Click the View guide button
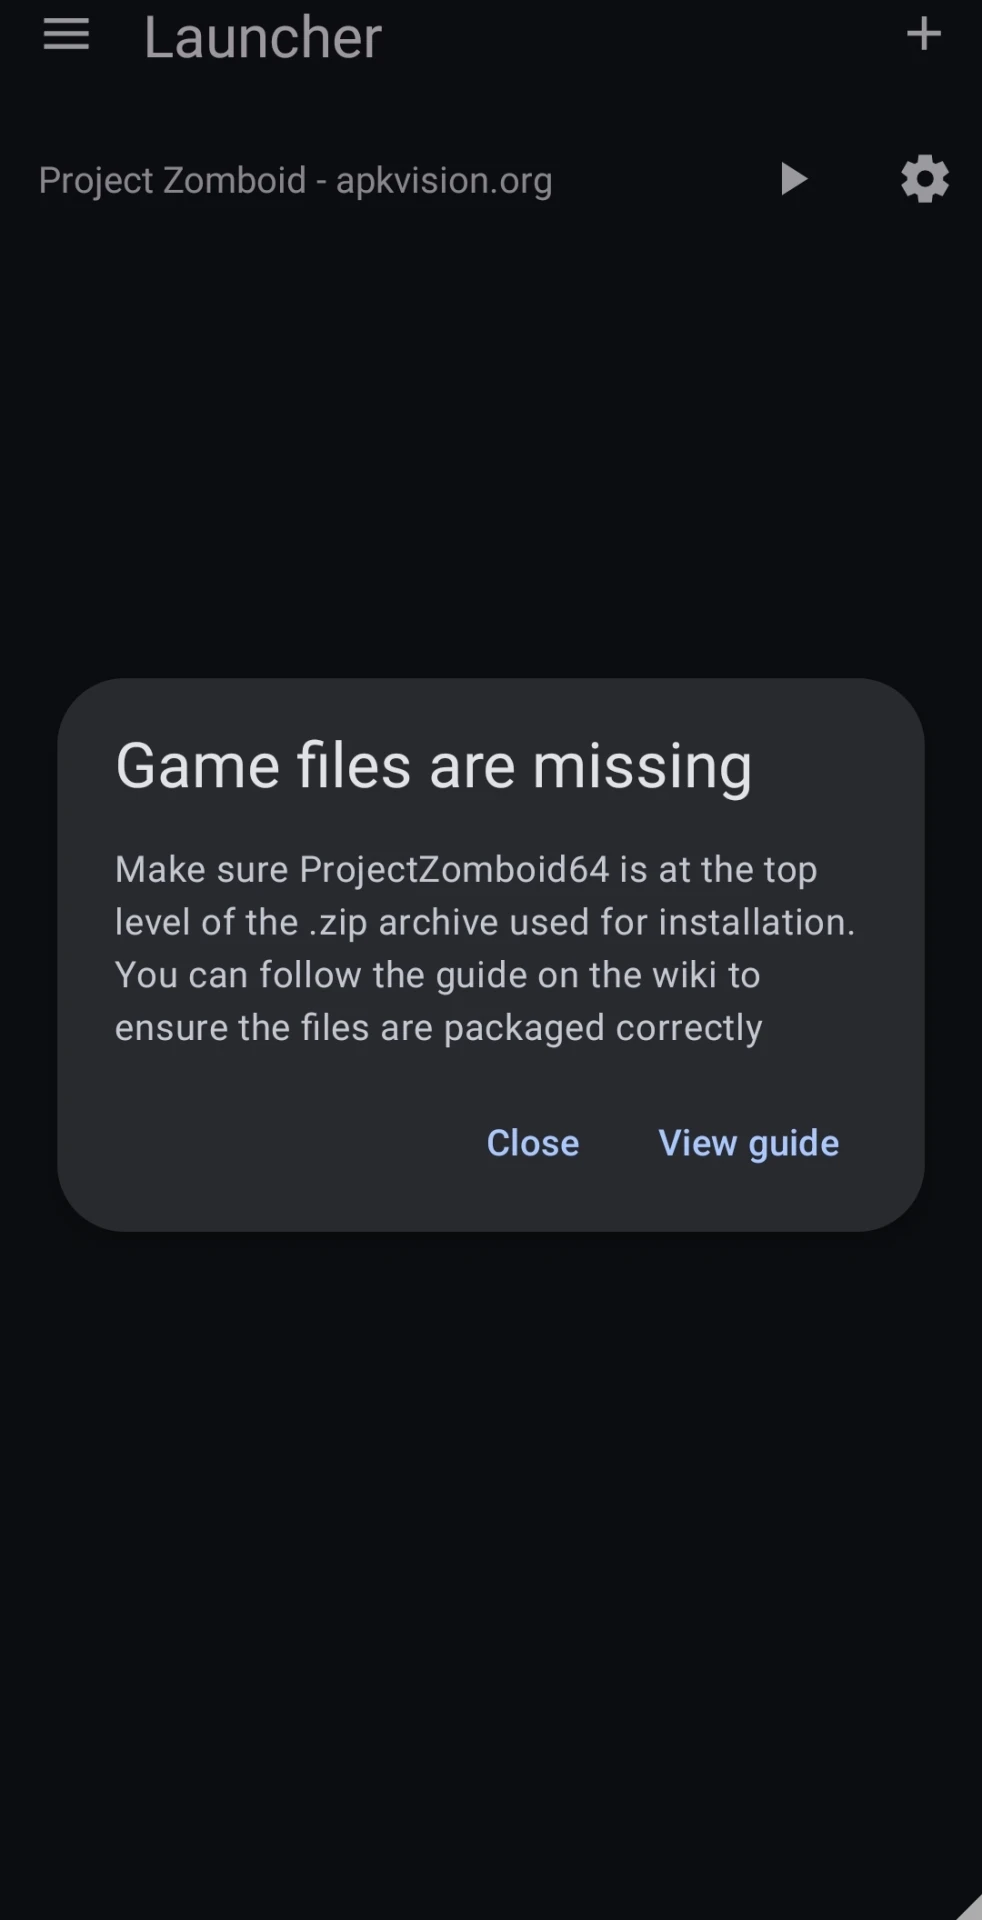This screenshot has width=982, height=1920. [748, 1143]
